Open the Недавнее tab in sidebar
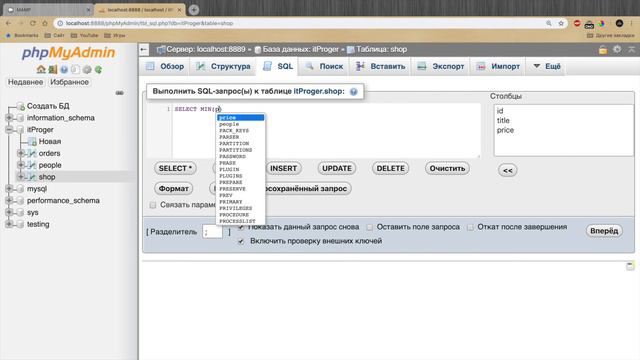The width and height of the screenshot is (640, 360). click(x=25, y=82)
